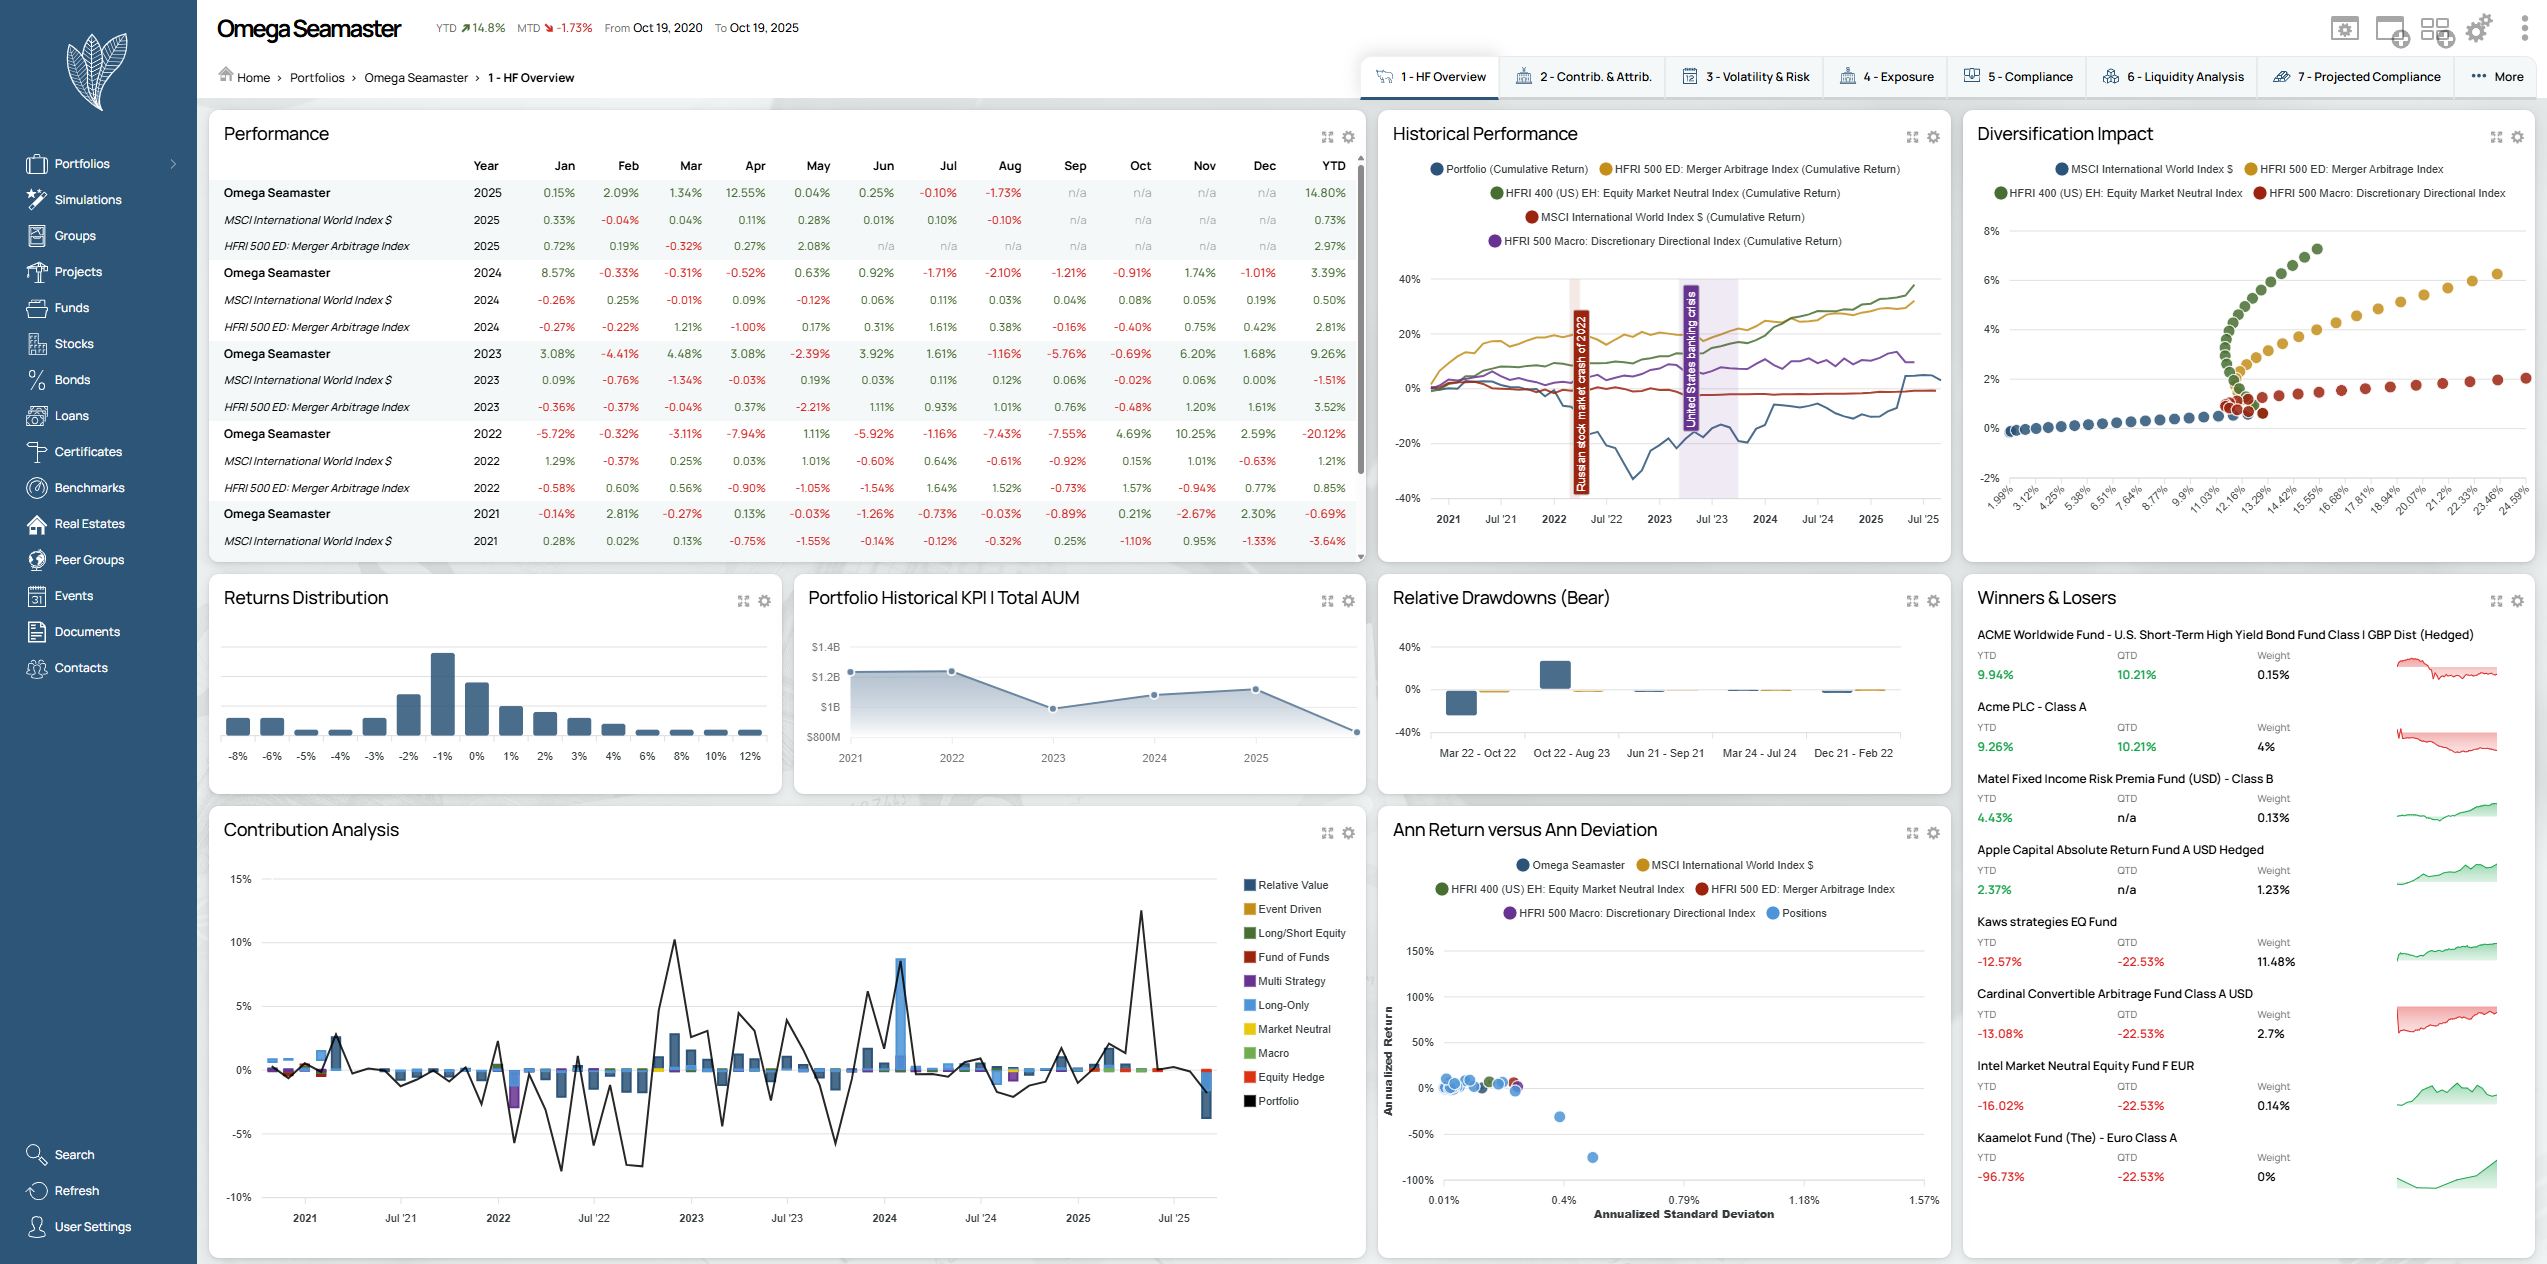Image resolution: width=2547 pixels, height=1264 pixels.
Task: Open the vertical three-dot menu at top right
Action: [x=2524, y=29]
